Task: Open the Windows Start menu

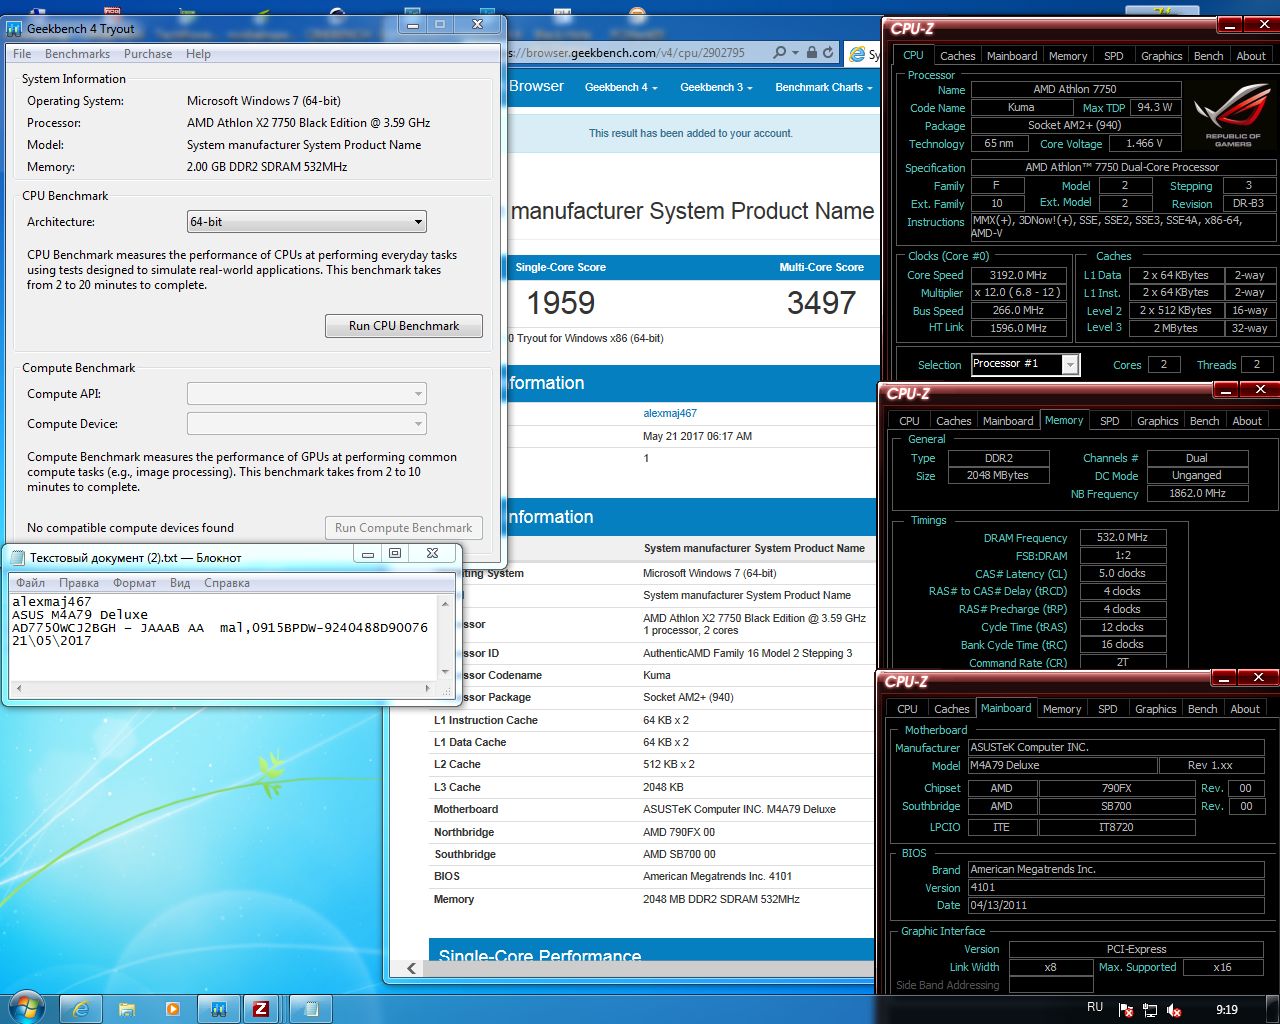Action: (x=25, y=1009)
